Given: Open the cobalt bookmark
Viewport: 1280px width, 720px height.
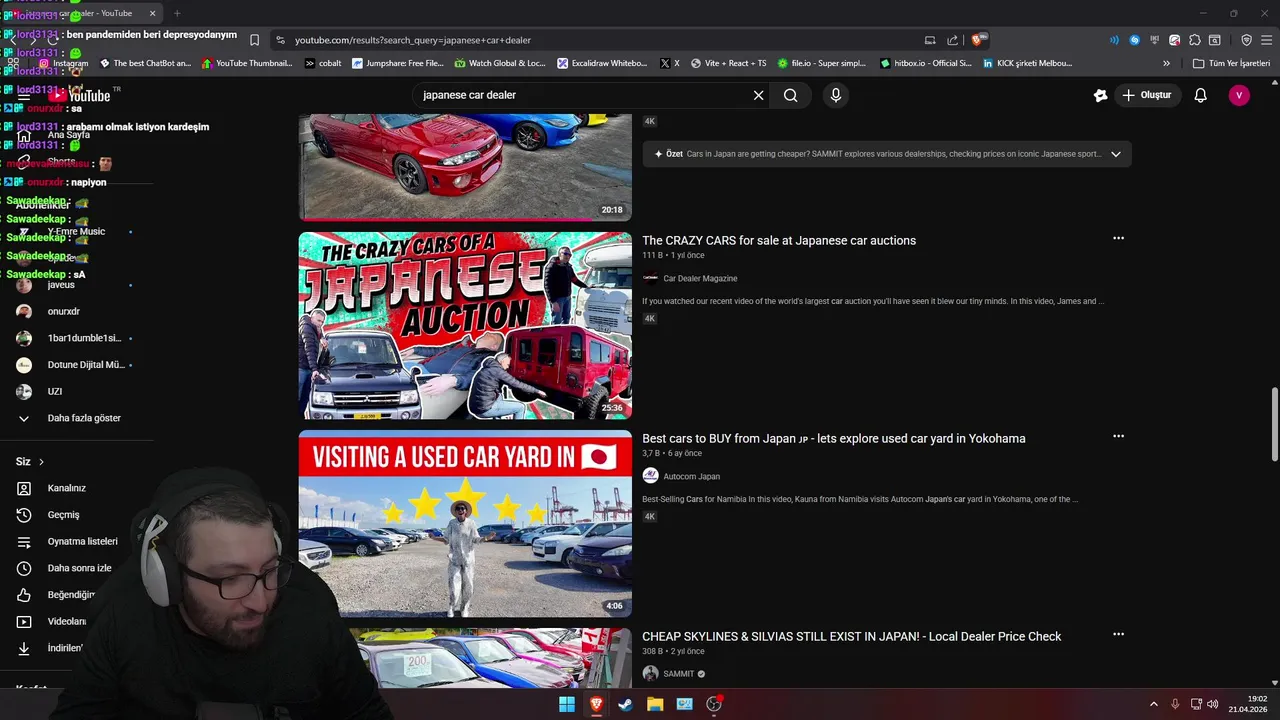Looking at the screenshot, I should pyautogui.click(x=322, y=63).
